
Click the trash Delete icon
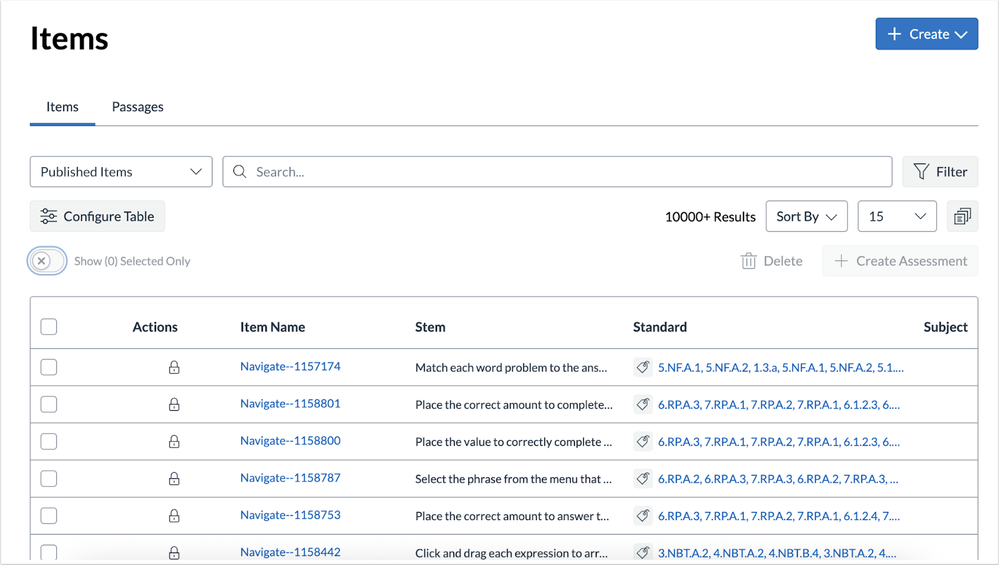748,261
